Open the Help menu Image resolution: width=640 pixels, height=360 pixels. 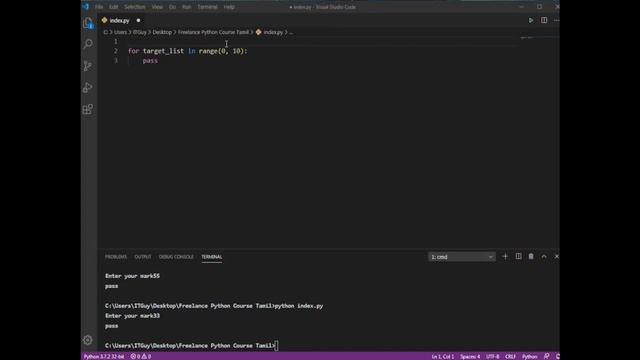(229, 7)
